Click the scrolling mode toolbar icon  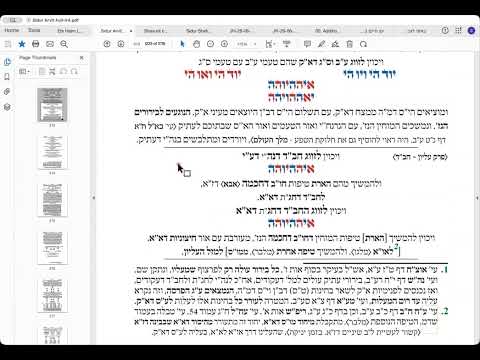point(286,44)
